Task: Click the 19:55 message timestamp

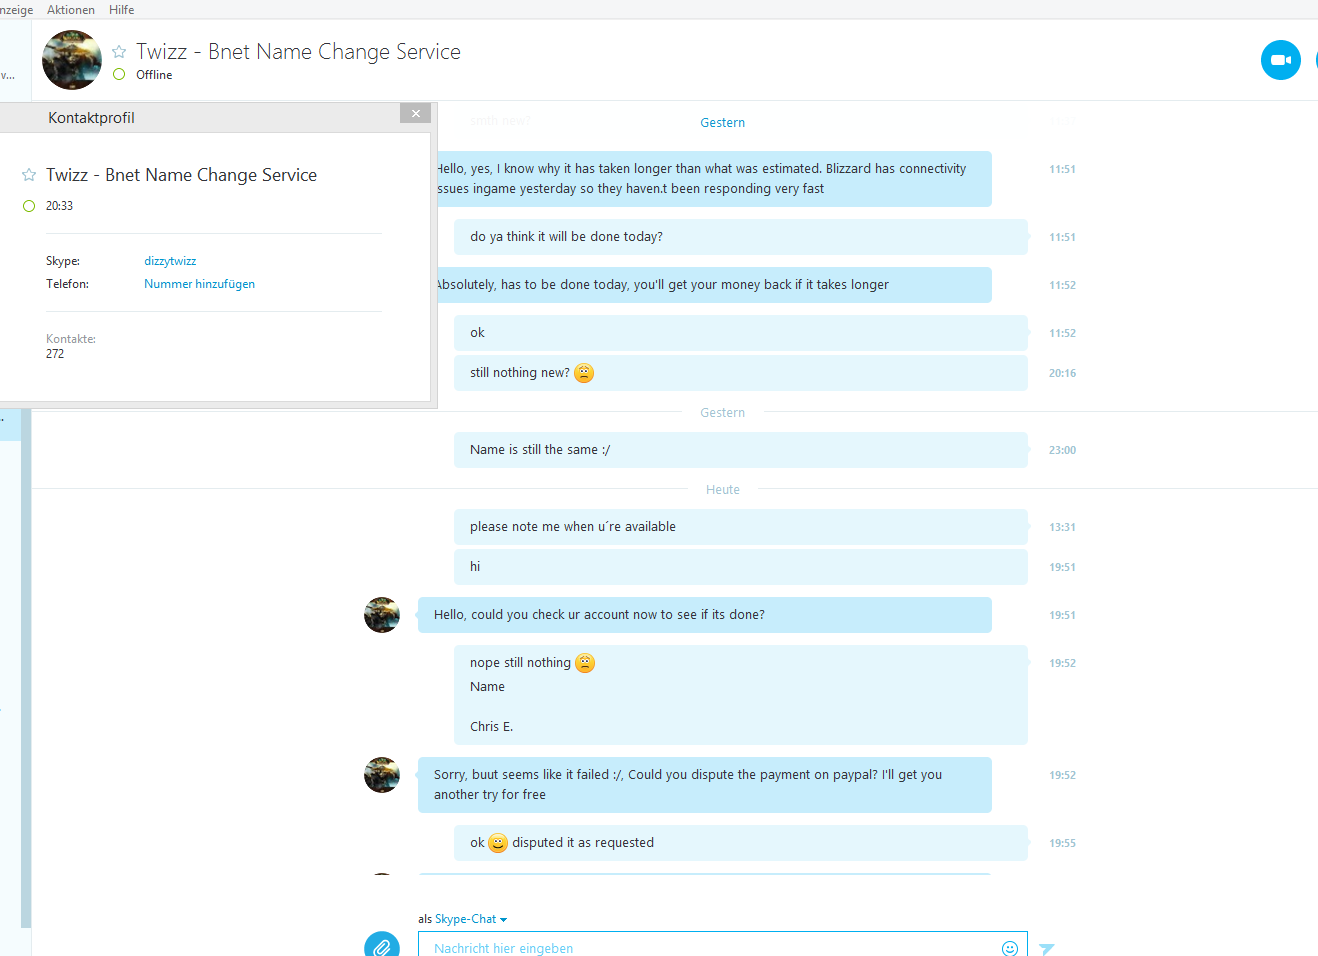Action: point(1062,843)
